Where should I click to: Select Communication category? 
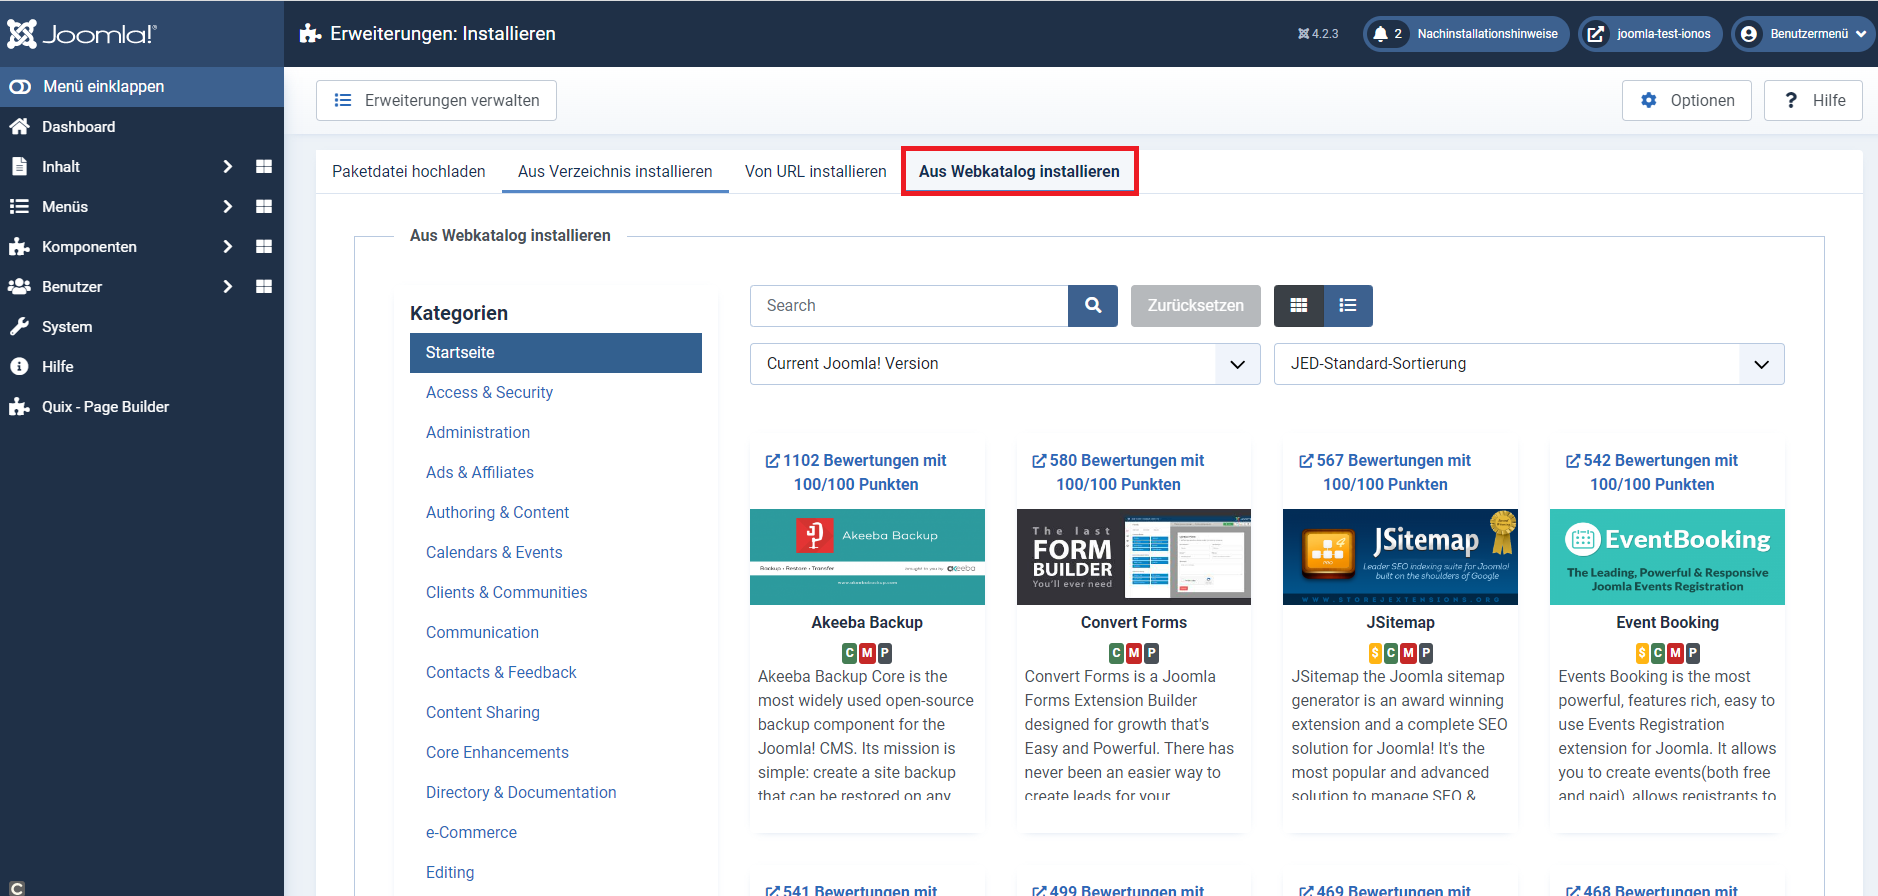482,633
